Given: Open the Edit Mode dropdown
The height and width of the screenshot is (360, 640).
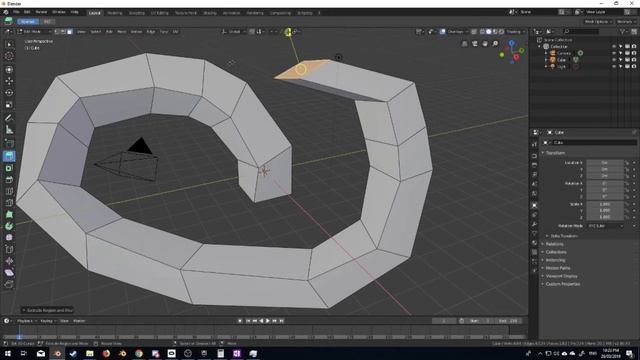Looking at the screenshot, I should pos(34,31).
